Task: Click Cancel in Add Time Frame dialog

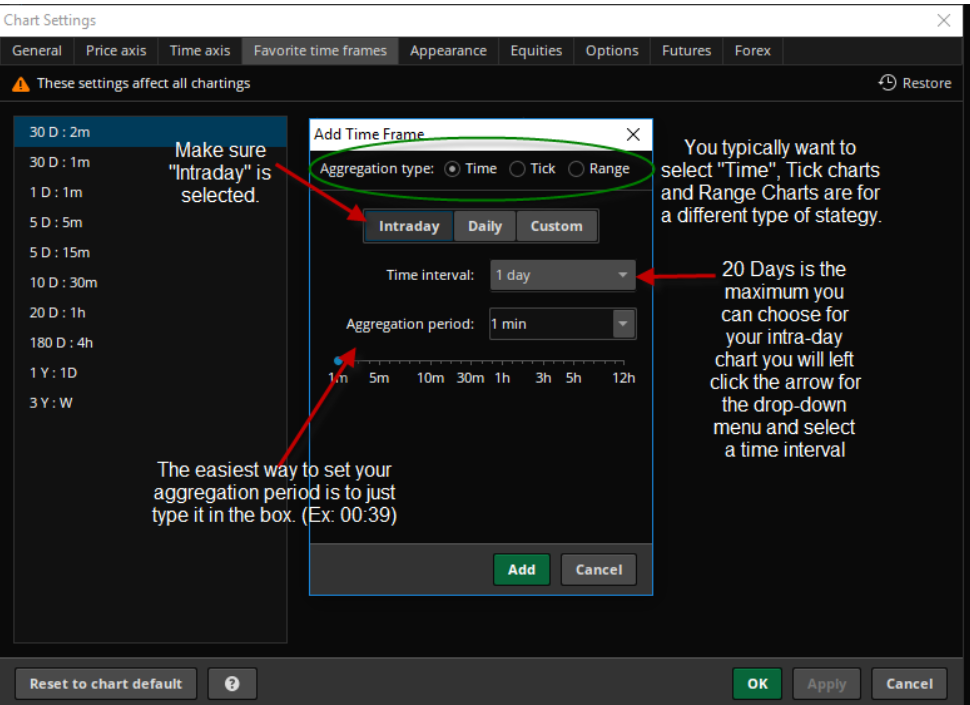Action: tap(599, 570)
